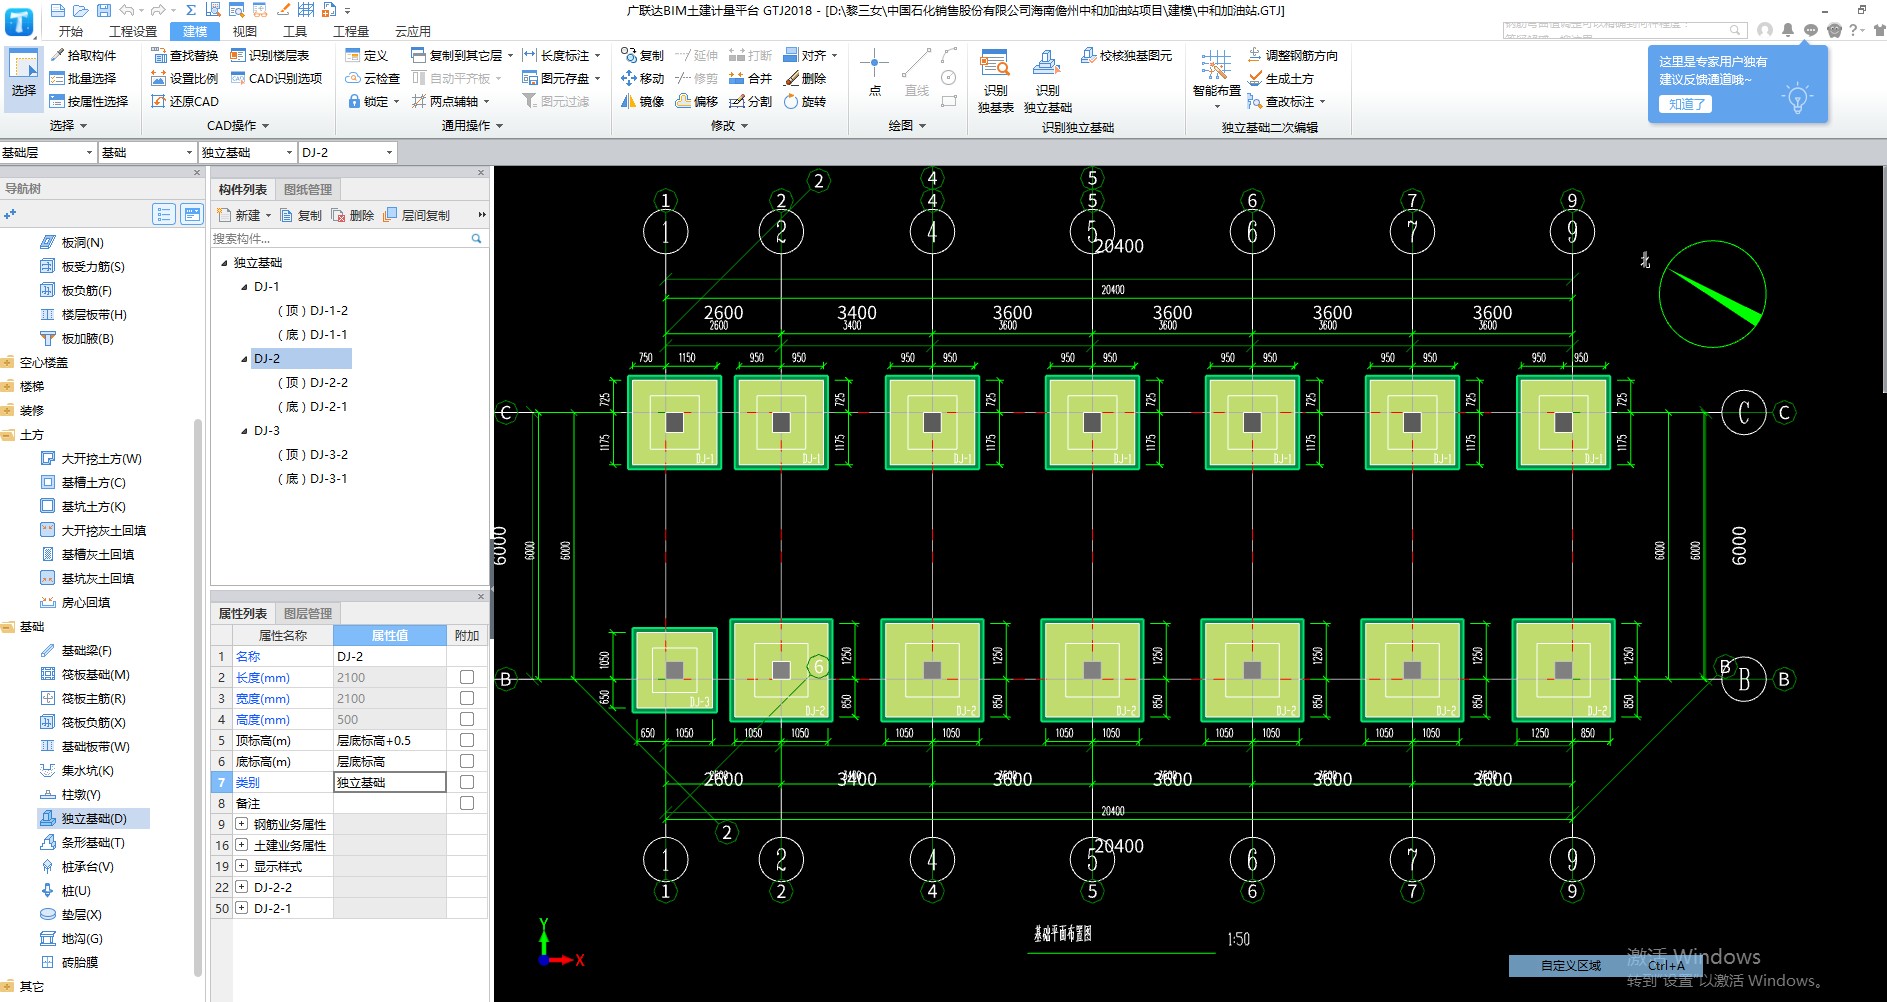Click the 类别 value cell 独立基础

tap(390, 782)
